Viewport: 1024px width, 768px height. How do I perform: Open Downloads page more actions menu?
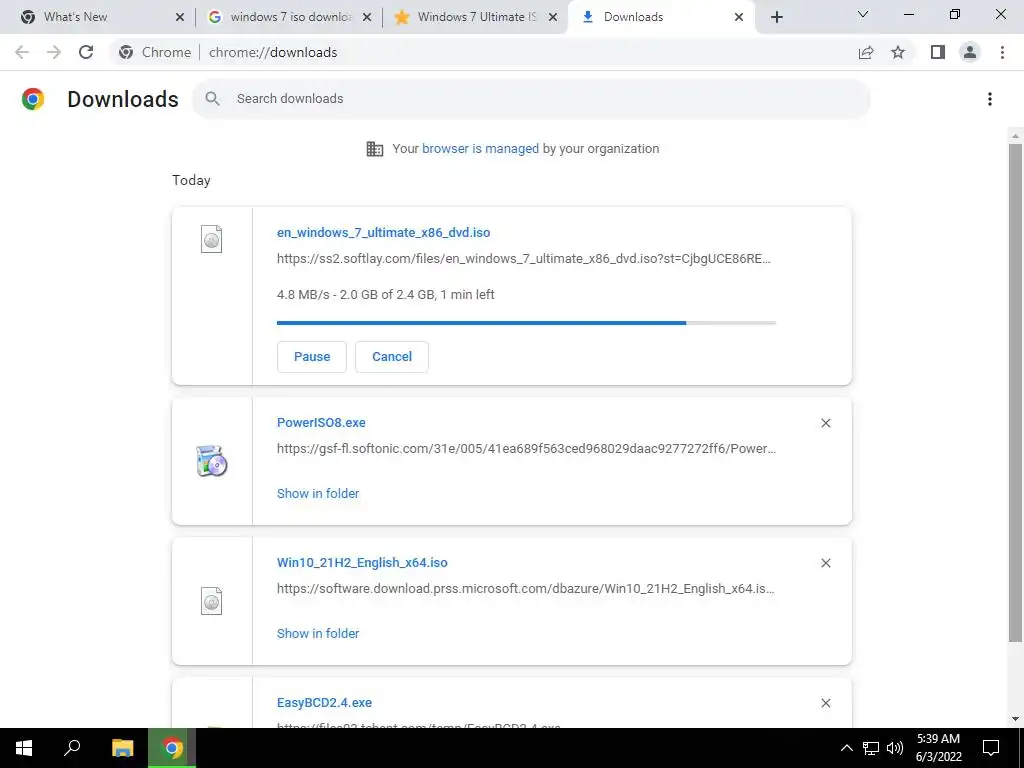point(990,99)
